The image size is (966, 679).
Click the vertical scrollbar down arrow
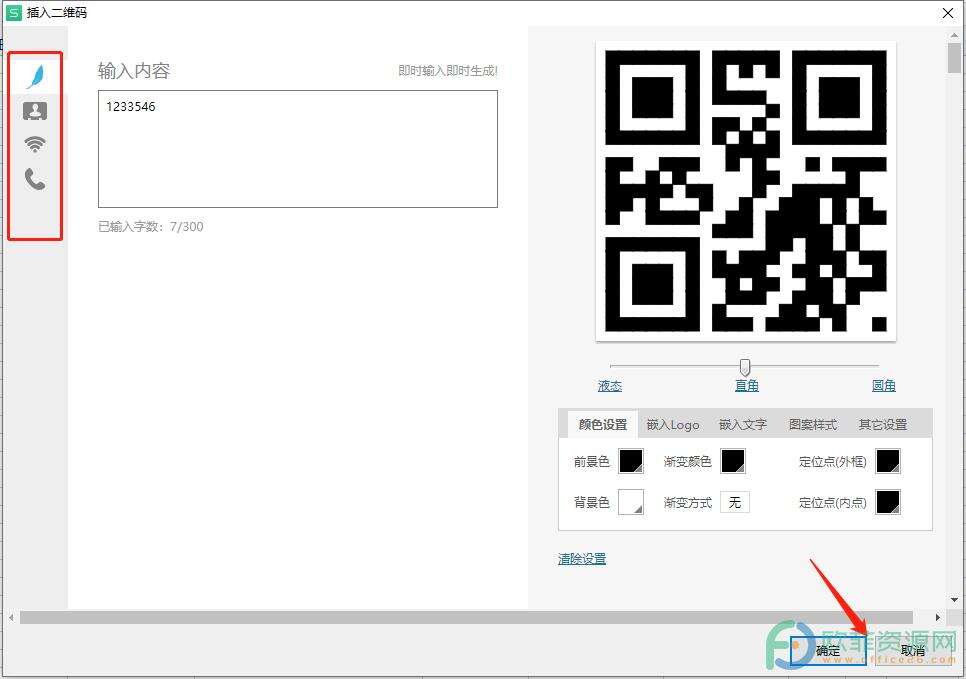coord(954,599)
